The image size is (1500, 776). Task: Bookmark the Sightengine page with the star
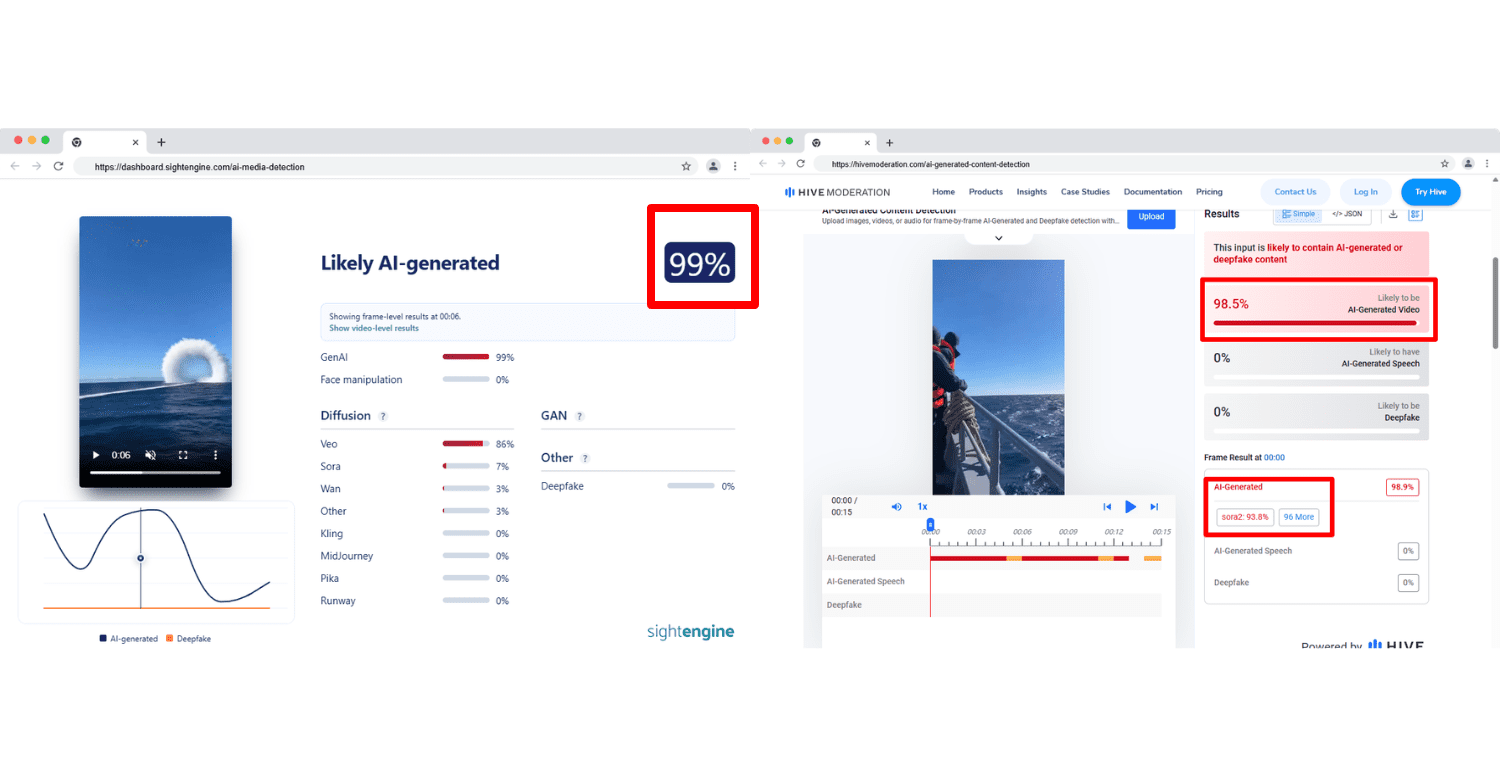coord(686,167)
